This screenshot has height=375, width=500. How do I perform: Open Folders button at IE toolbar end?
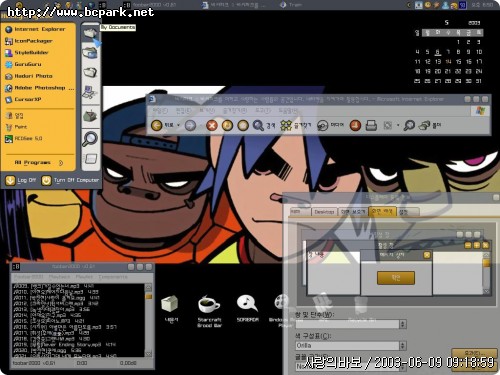pos(430,125)
